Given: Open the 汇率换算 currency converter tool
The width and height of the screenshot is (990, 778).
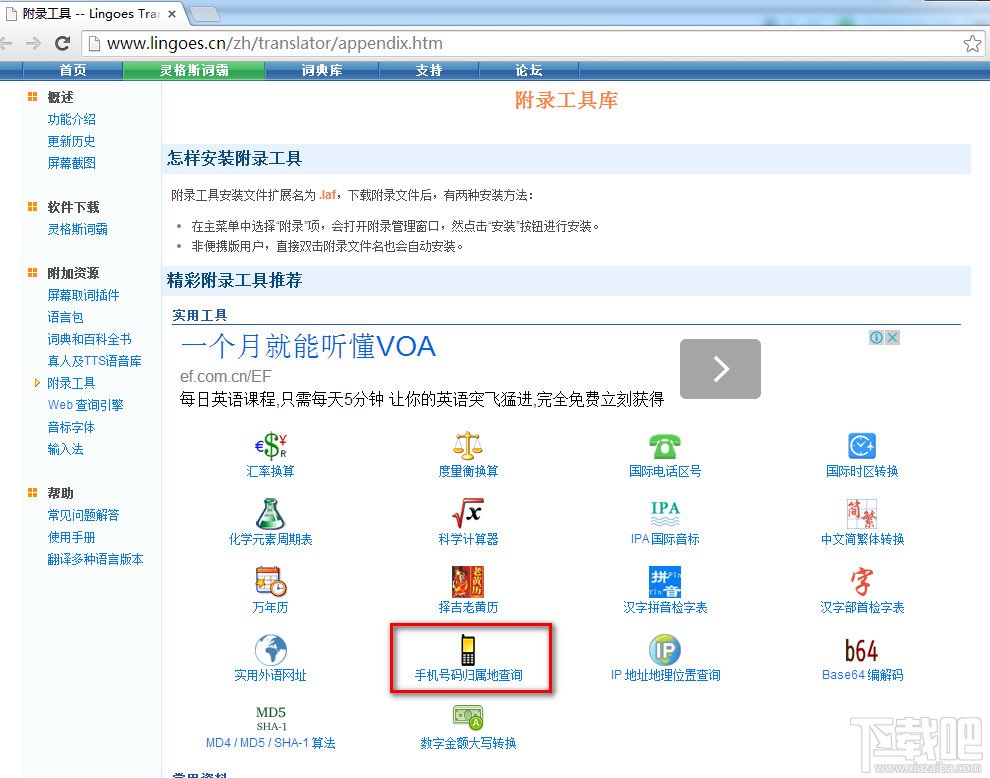Looking at the screenshot, I should pyautogui.click(x=270, y=455).
